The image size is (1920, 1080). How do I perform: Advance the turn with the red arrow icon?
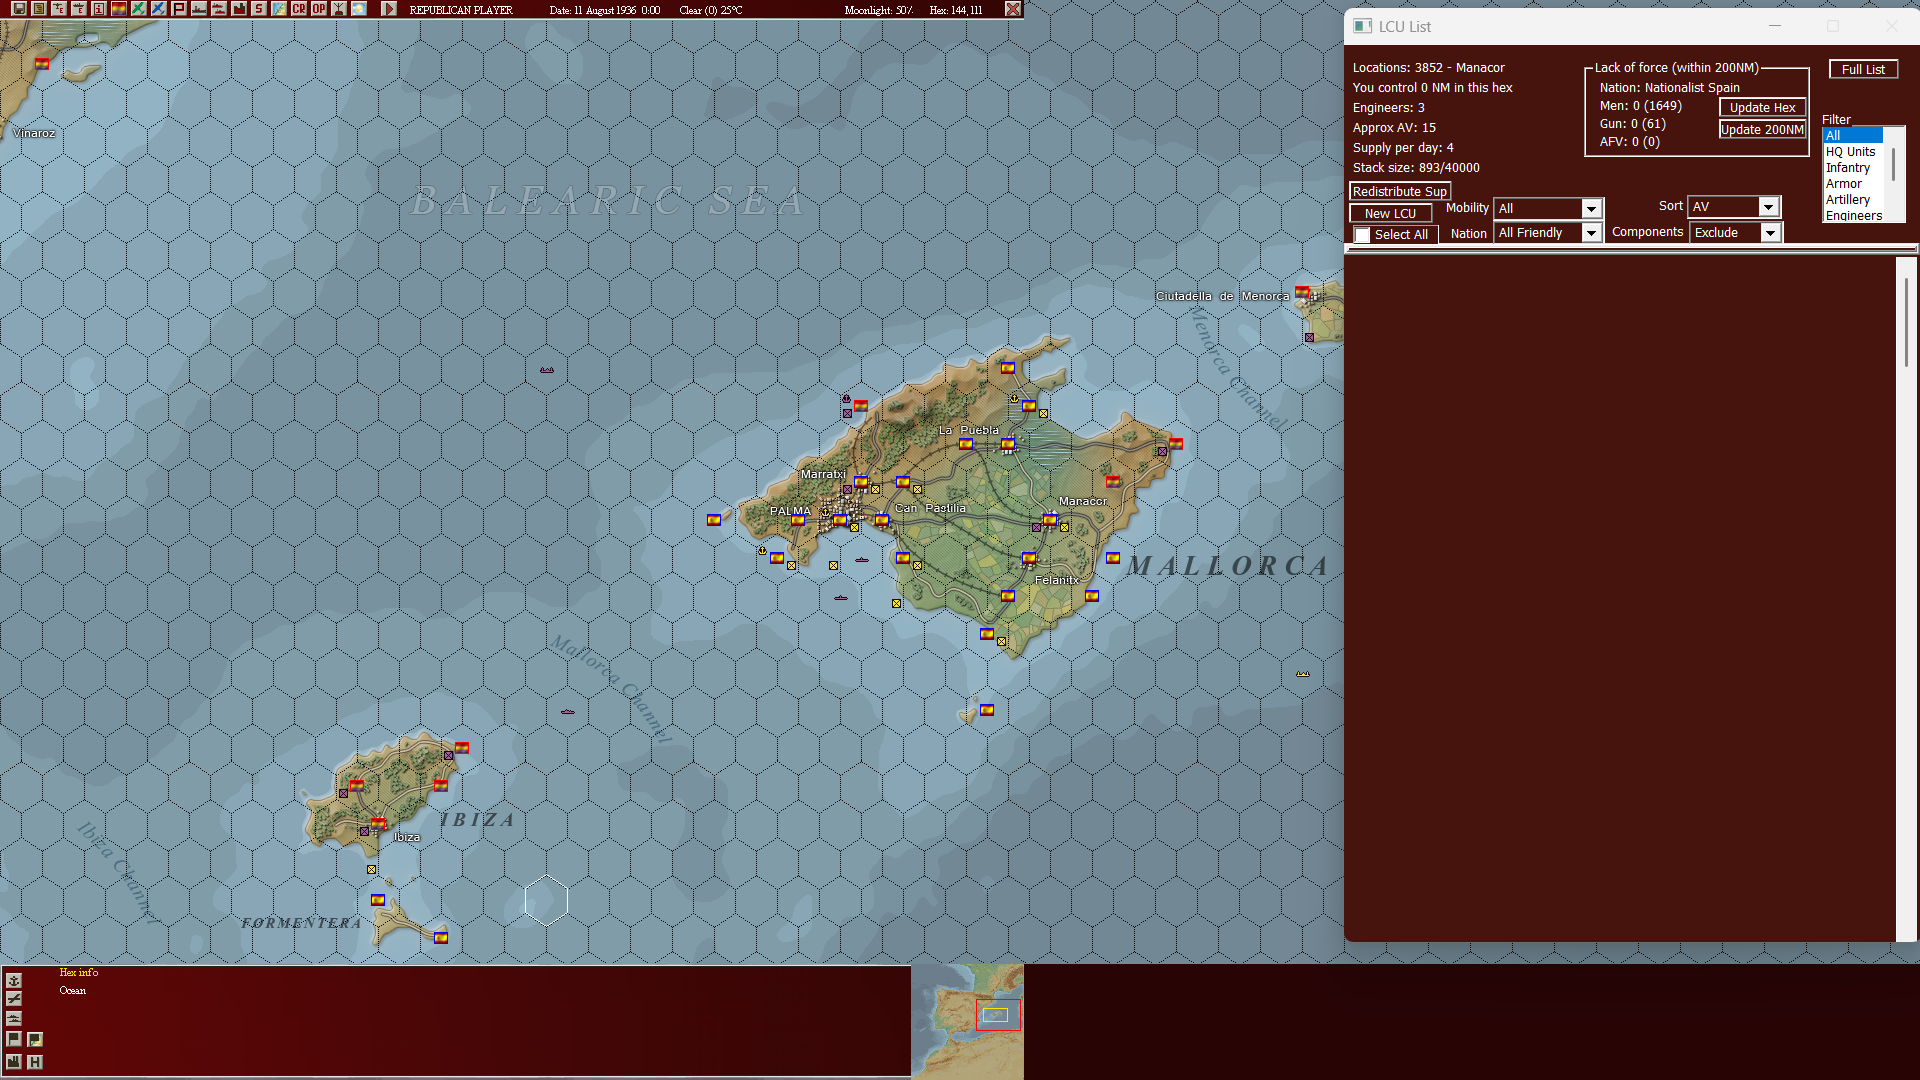(389, 9)
